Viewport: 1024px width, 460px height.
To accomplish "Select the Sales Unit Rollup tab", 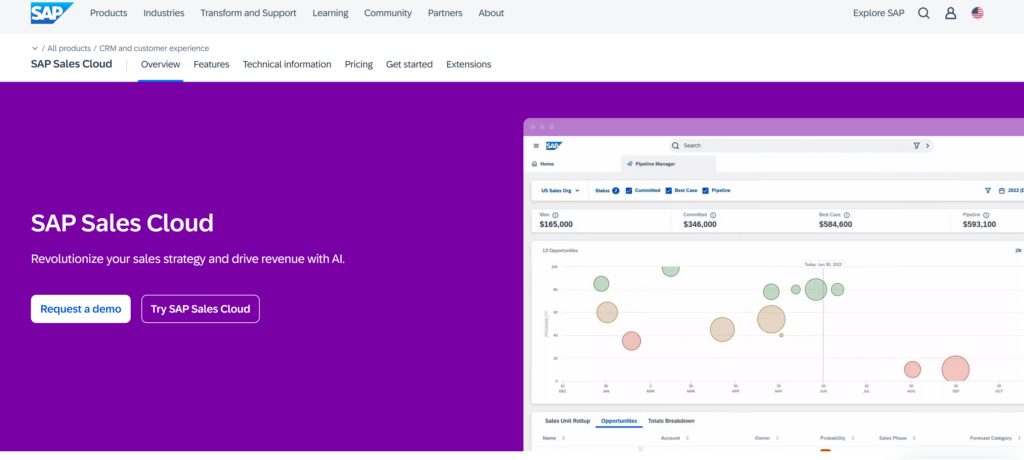I will [x=568, y=421].
